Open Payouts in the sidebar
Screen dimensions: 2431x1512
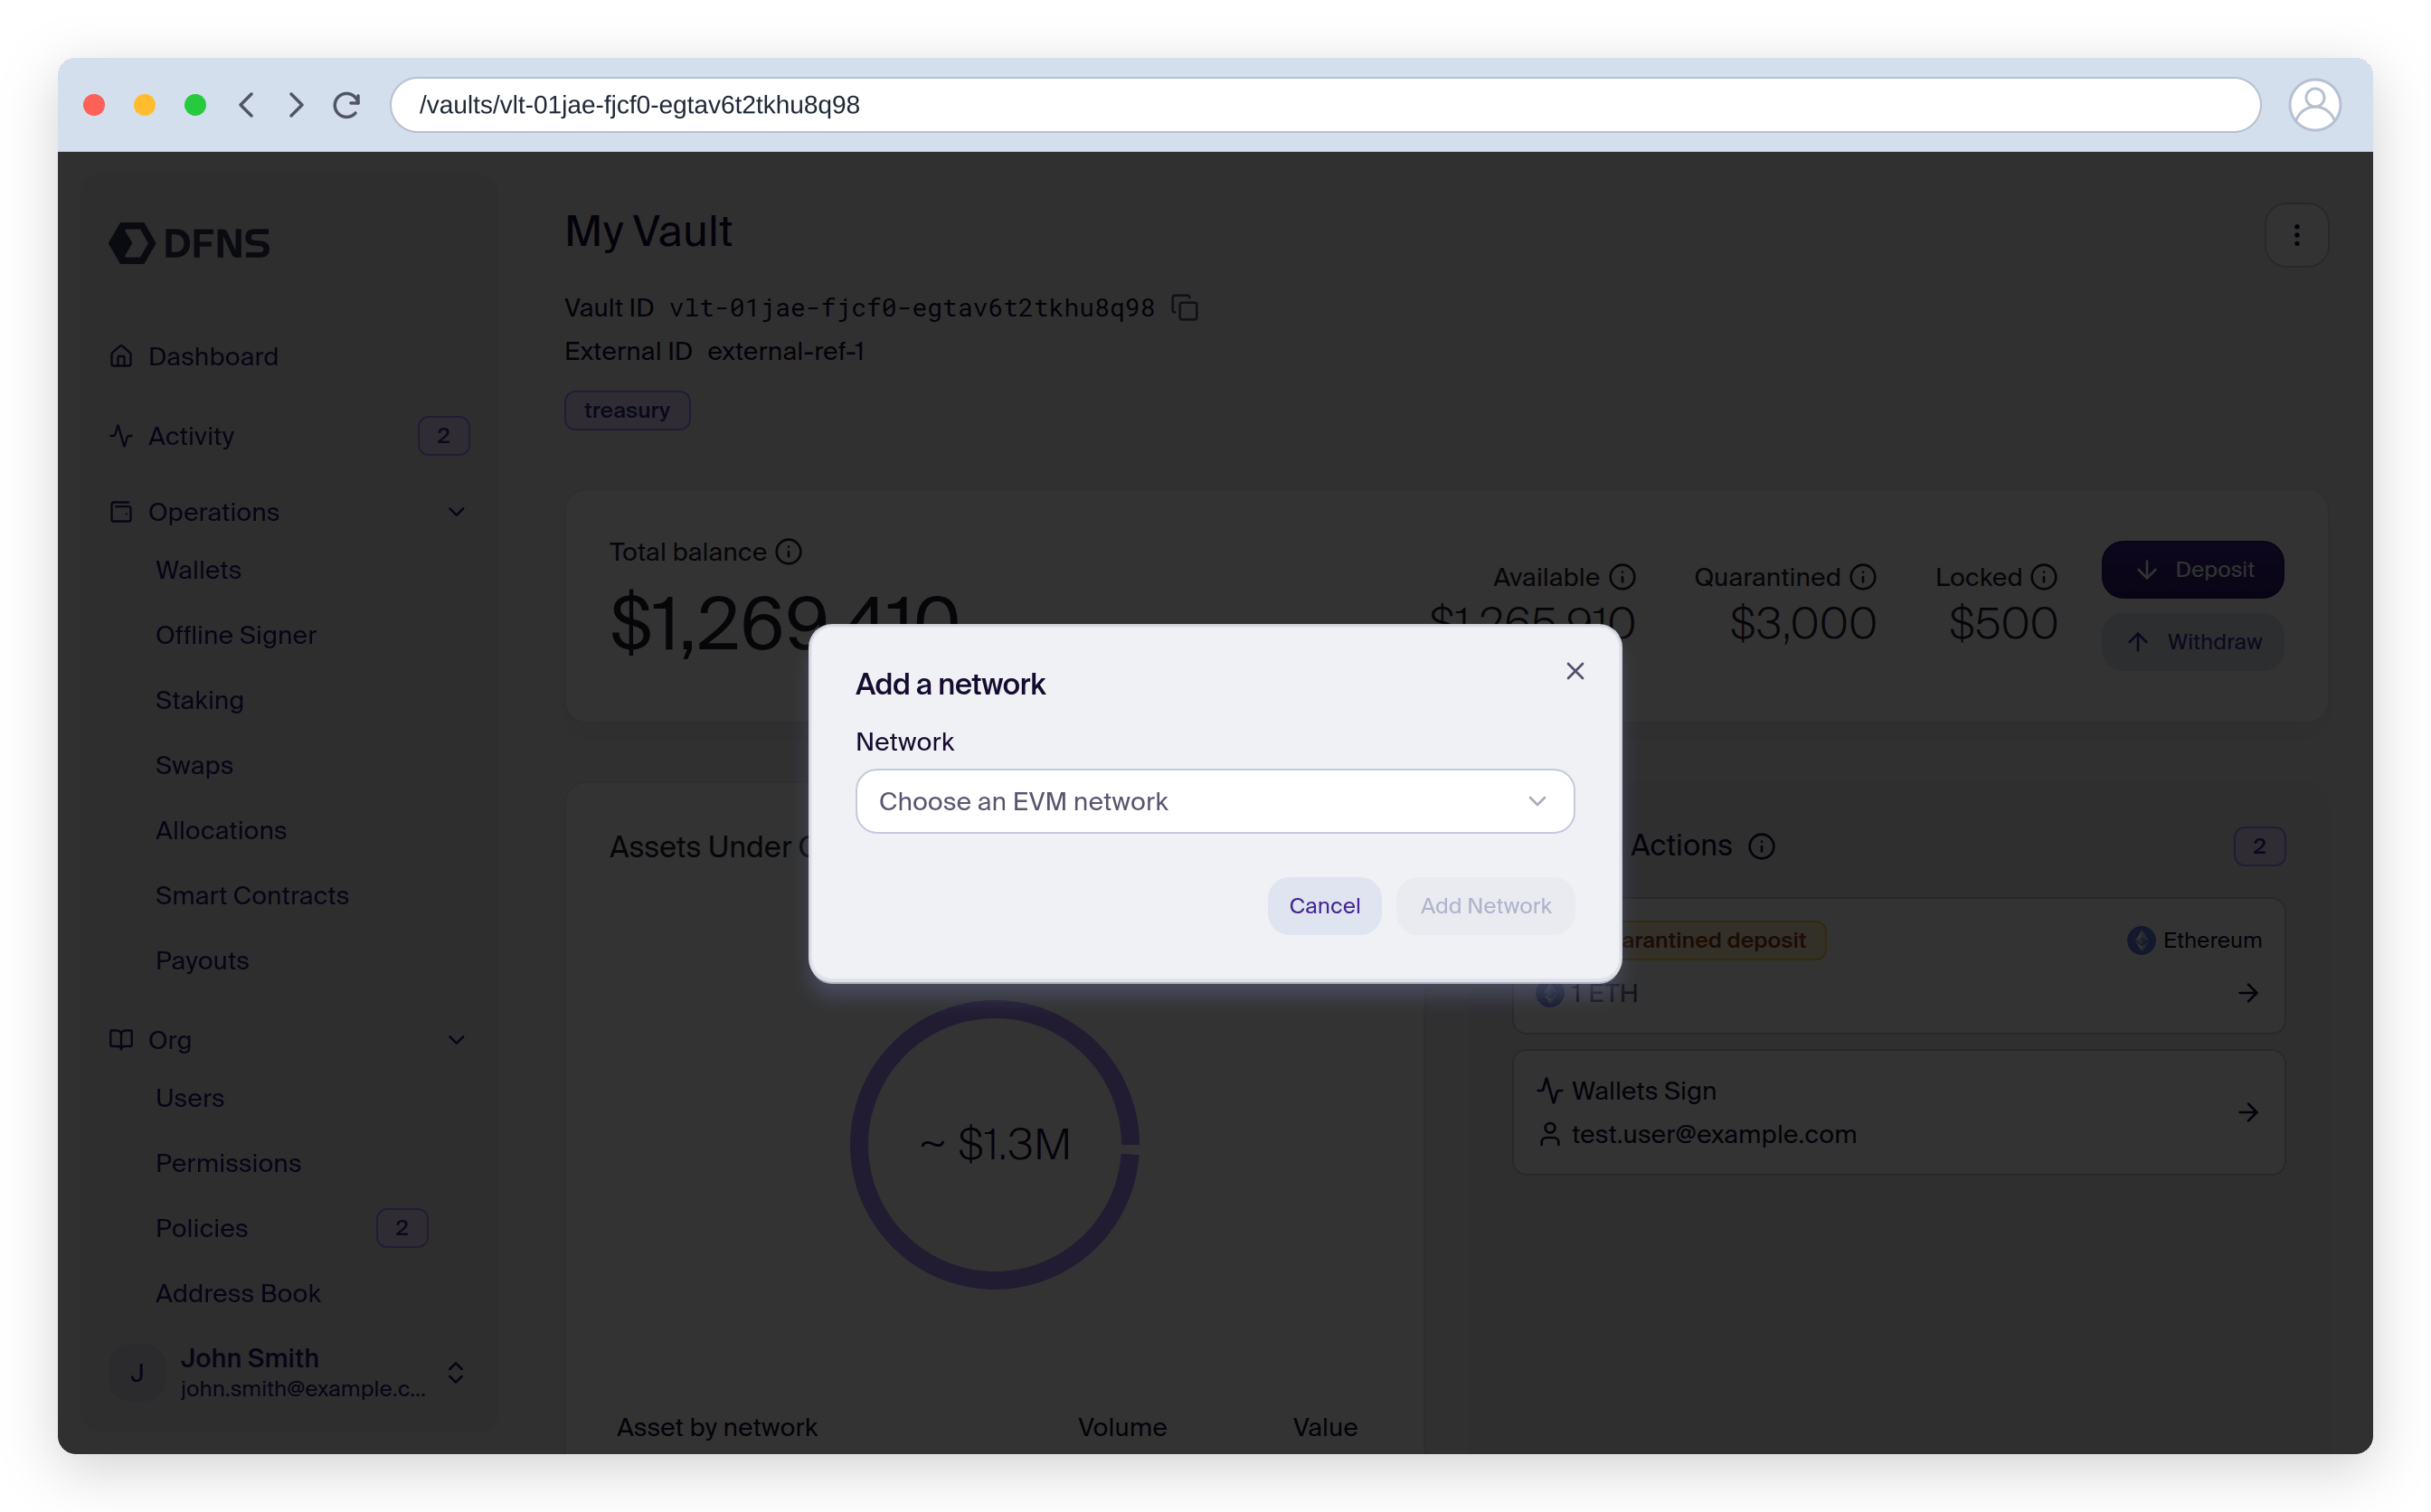(x=202, y=960)
